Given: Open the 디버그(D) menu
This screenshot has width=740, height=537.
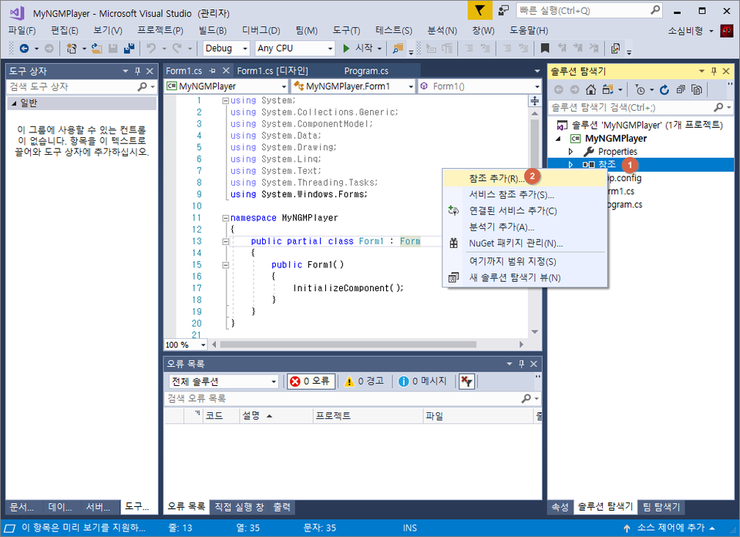Looking at the screenshot, I should pos(261,31).
